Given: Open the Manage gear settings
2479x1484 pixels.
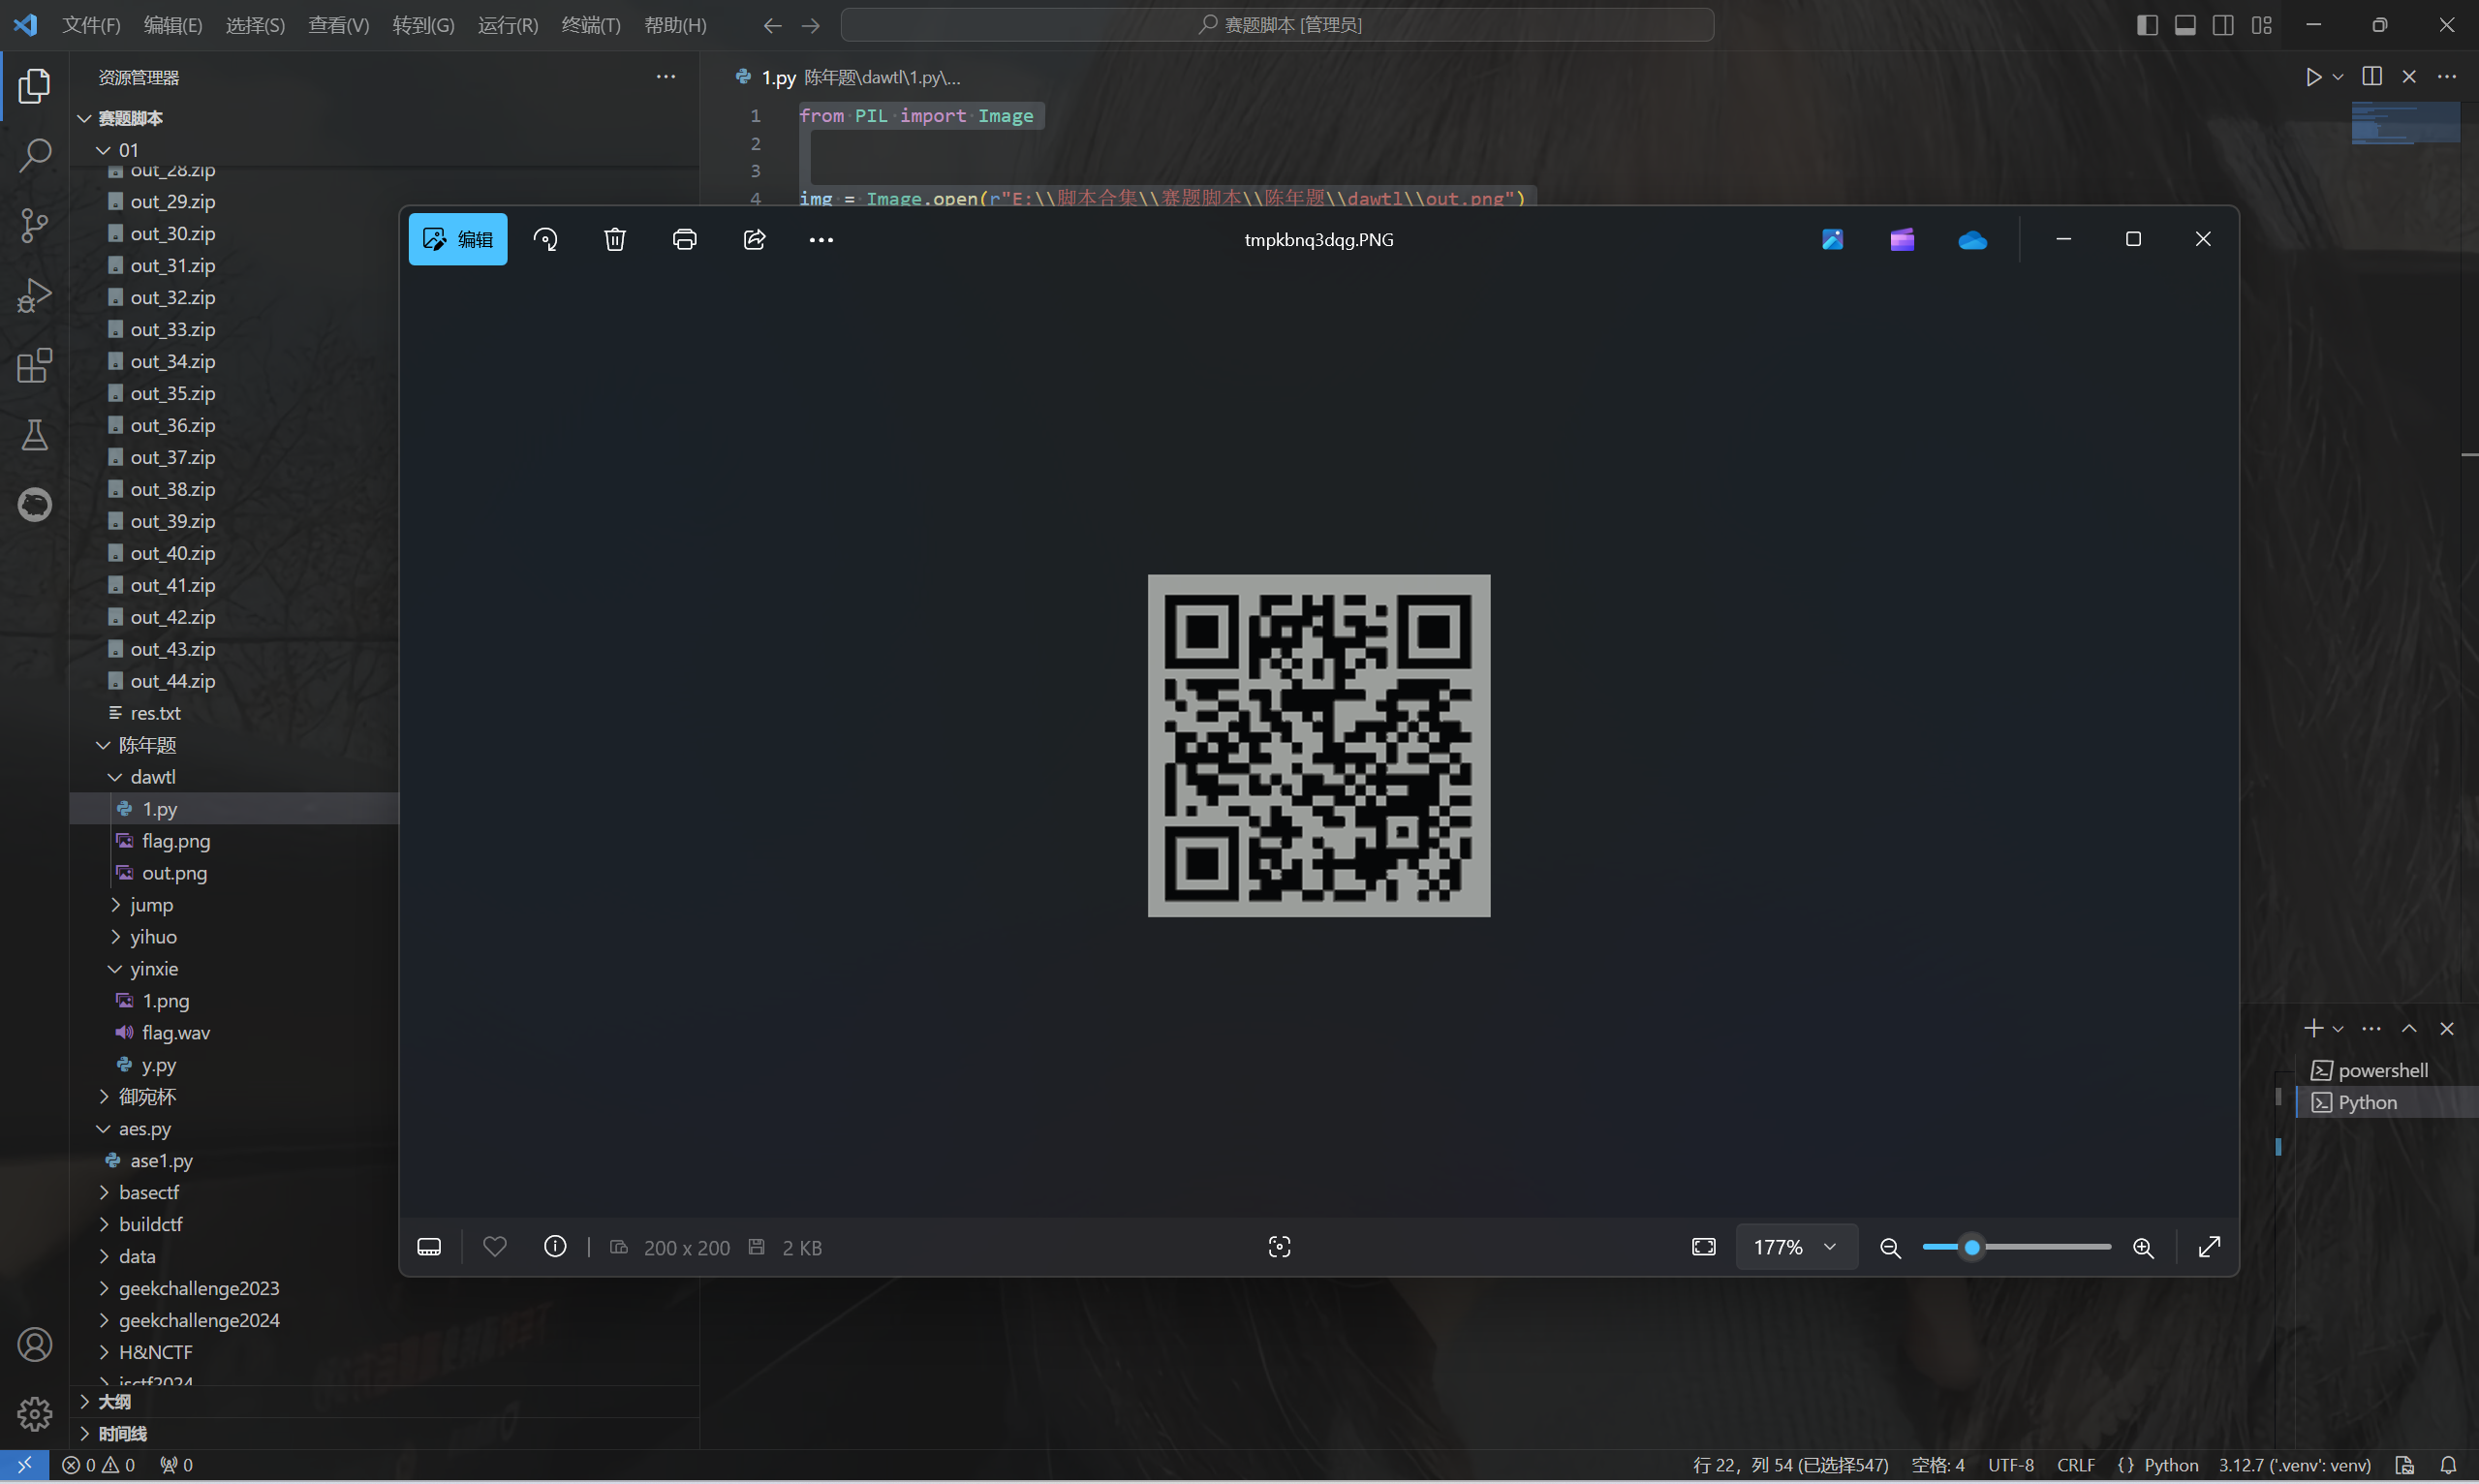Looking at the screenshot, I should click(x=34, y=1414).
